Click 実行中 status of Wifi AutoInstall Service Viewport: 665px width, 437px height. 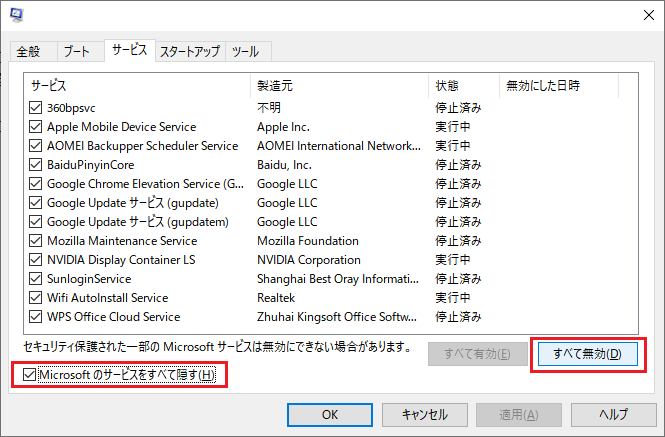tap(453, 298)
